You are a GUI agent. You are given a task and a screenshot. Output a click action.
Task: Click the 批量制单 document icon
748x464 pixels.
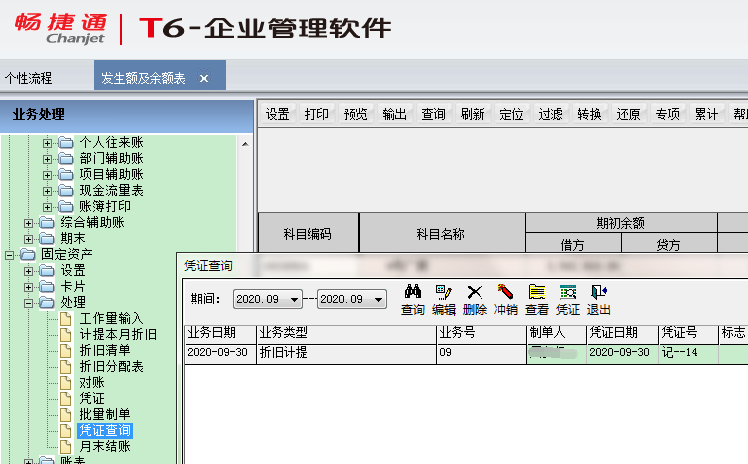66,414
